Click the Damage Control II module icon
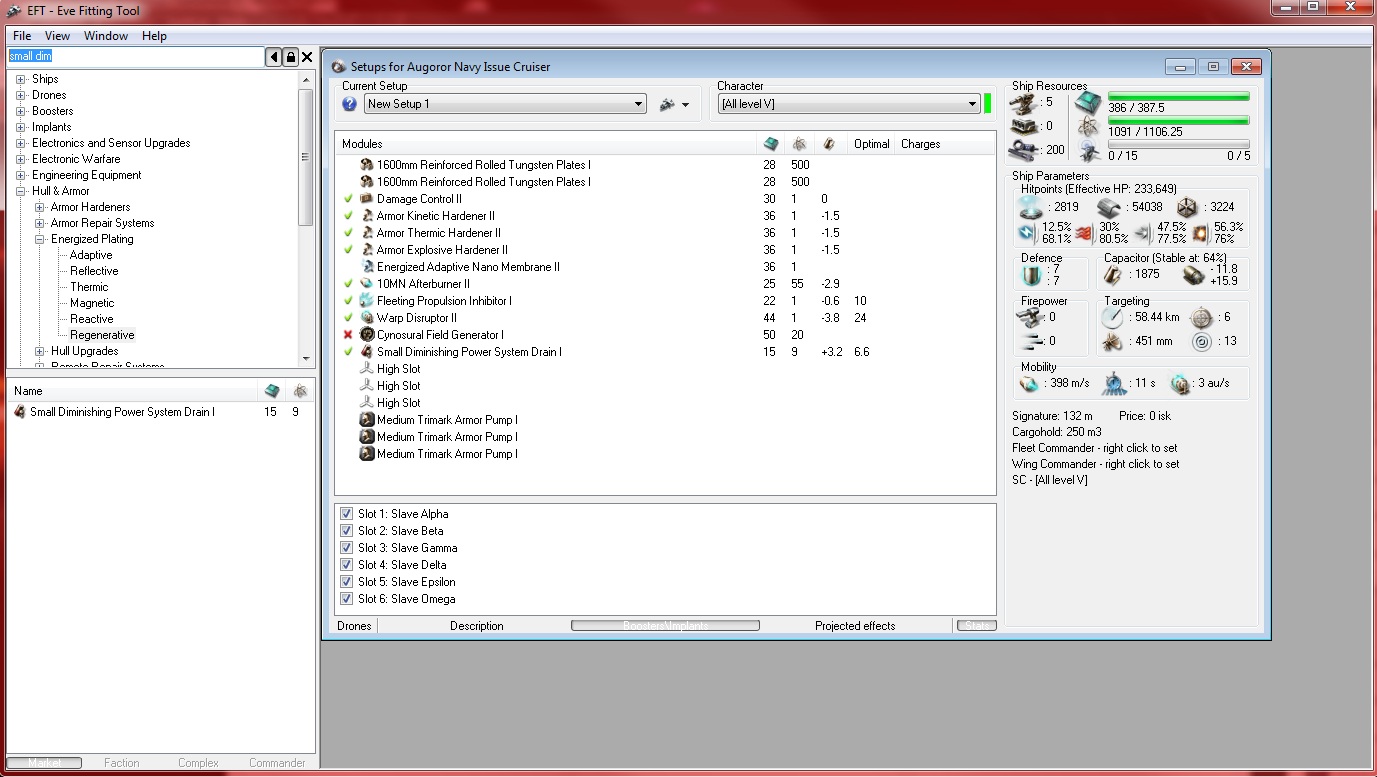This screenshot has width=1377, height=777. (367, 199)
